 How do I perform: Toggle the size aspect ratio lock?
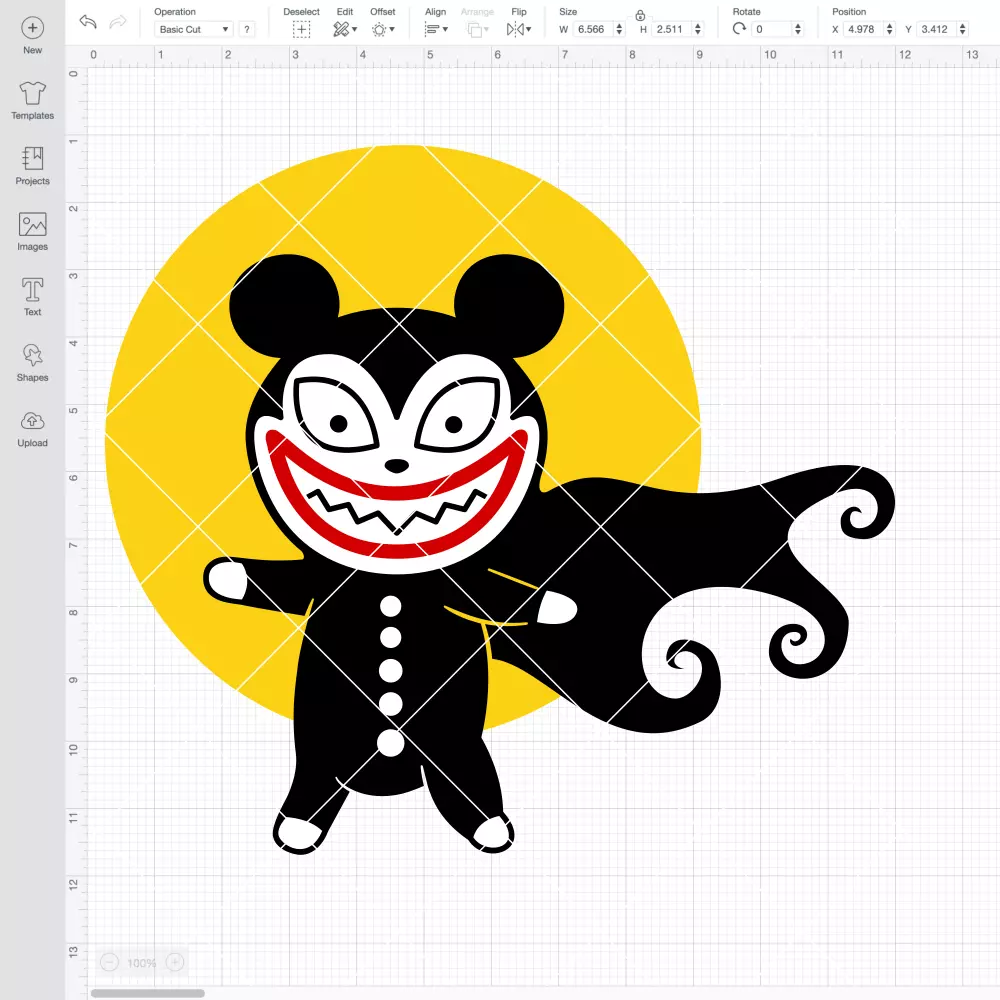(x=640, y=15)
